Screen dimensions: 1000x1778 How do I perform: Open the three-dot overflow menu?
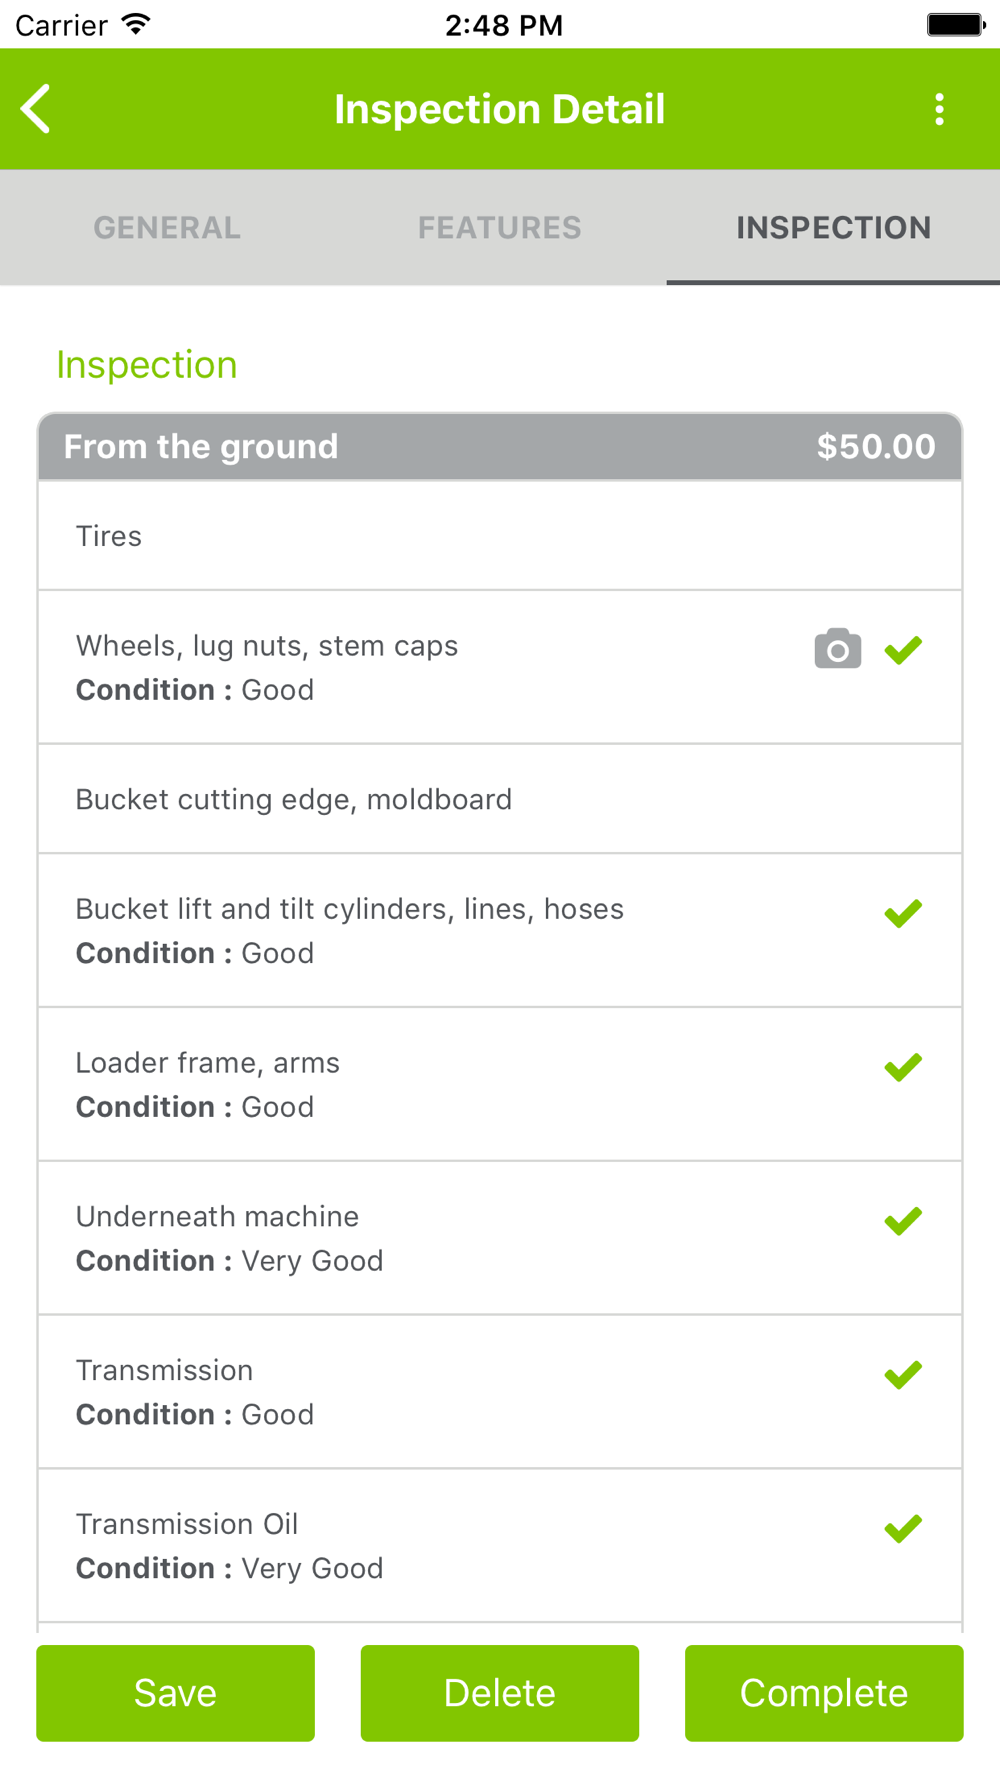[x=939, y=109]
